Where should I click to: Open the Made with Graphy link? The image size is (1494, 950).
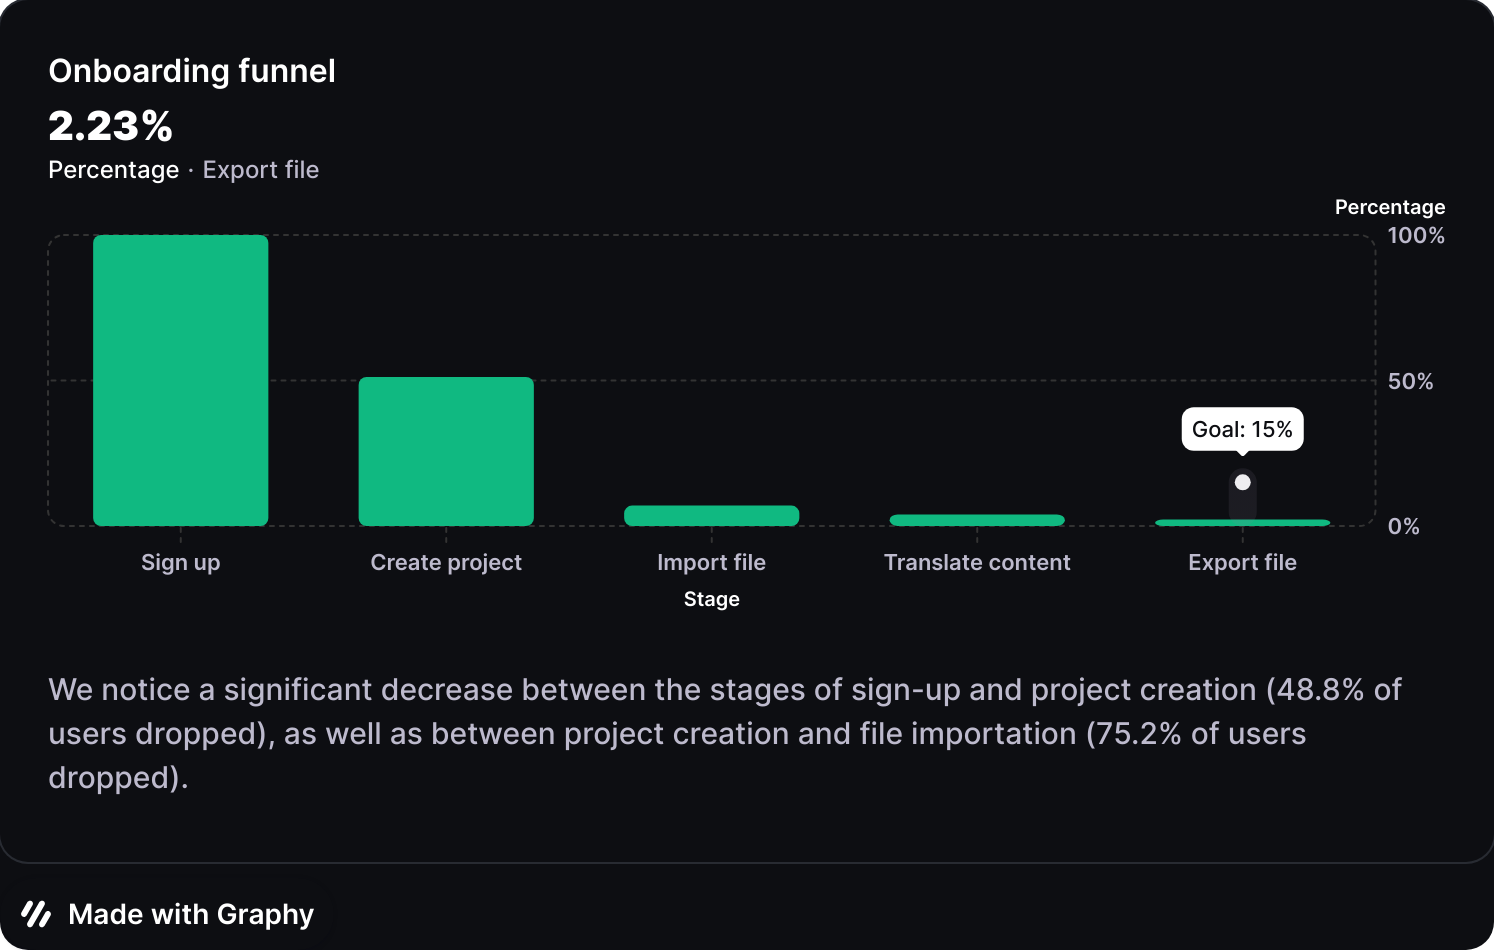(190, 914)
